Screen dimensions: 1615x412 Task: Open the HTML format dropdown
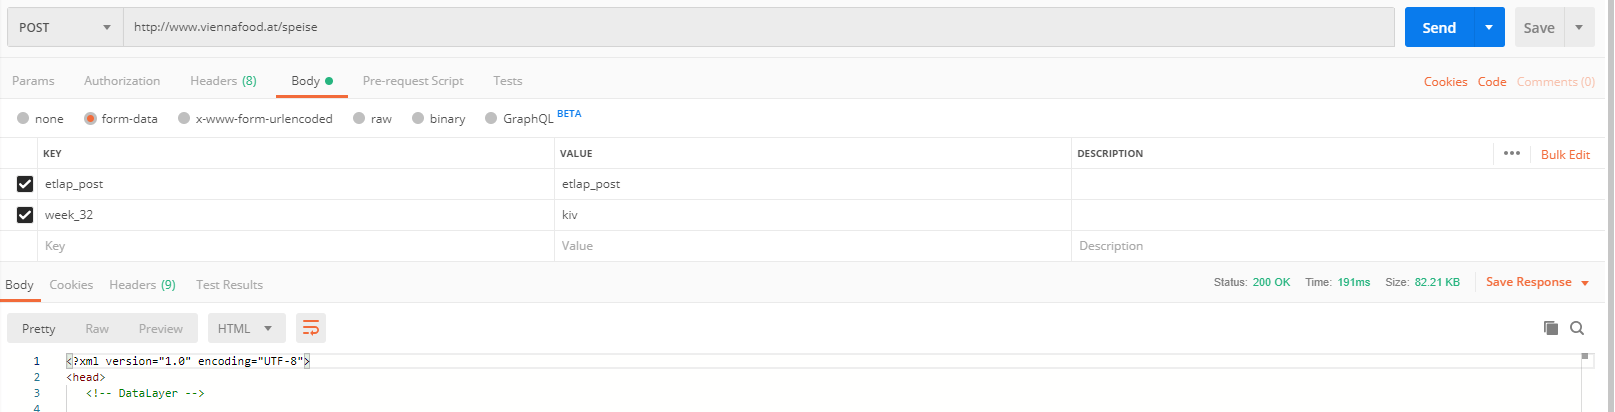click(x=246, y=328)
